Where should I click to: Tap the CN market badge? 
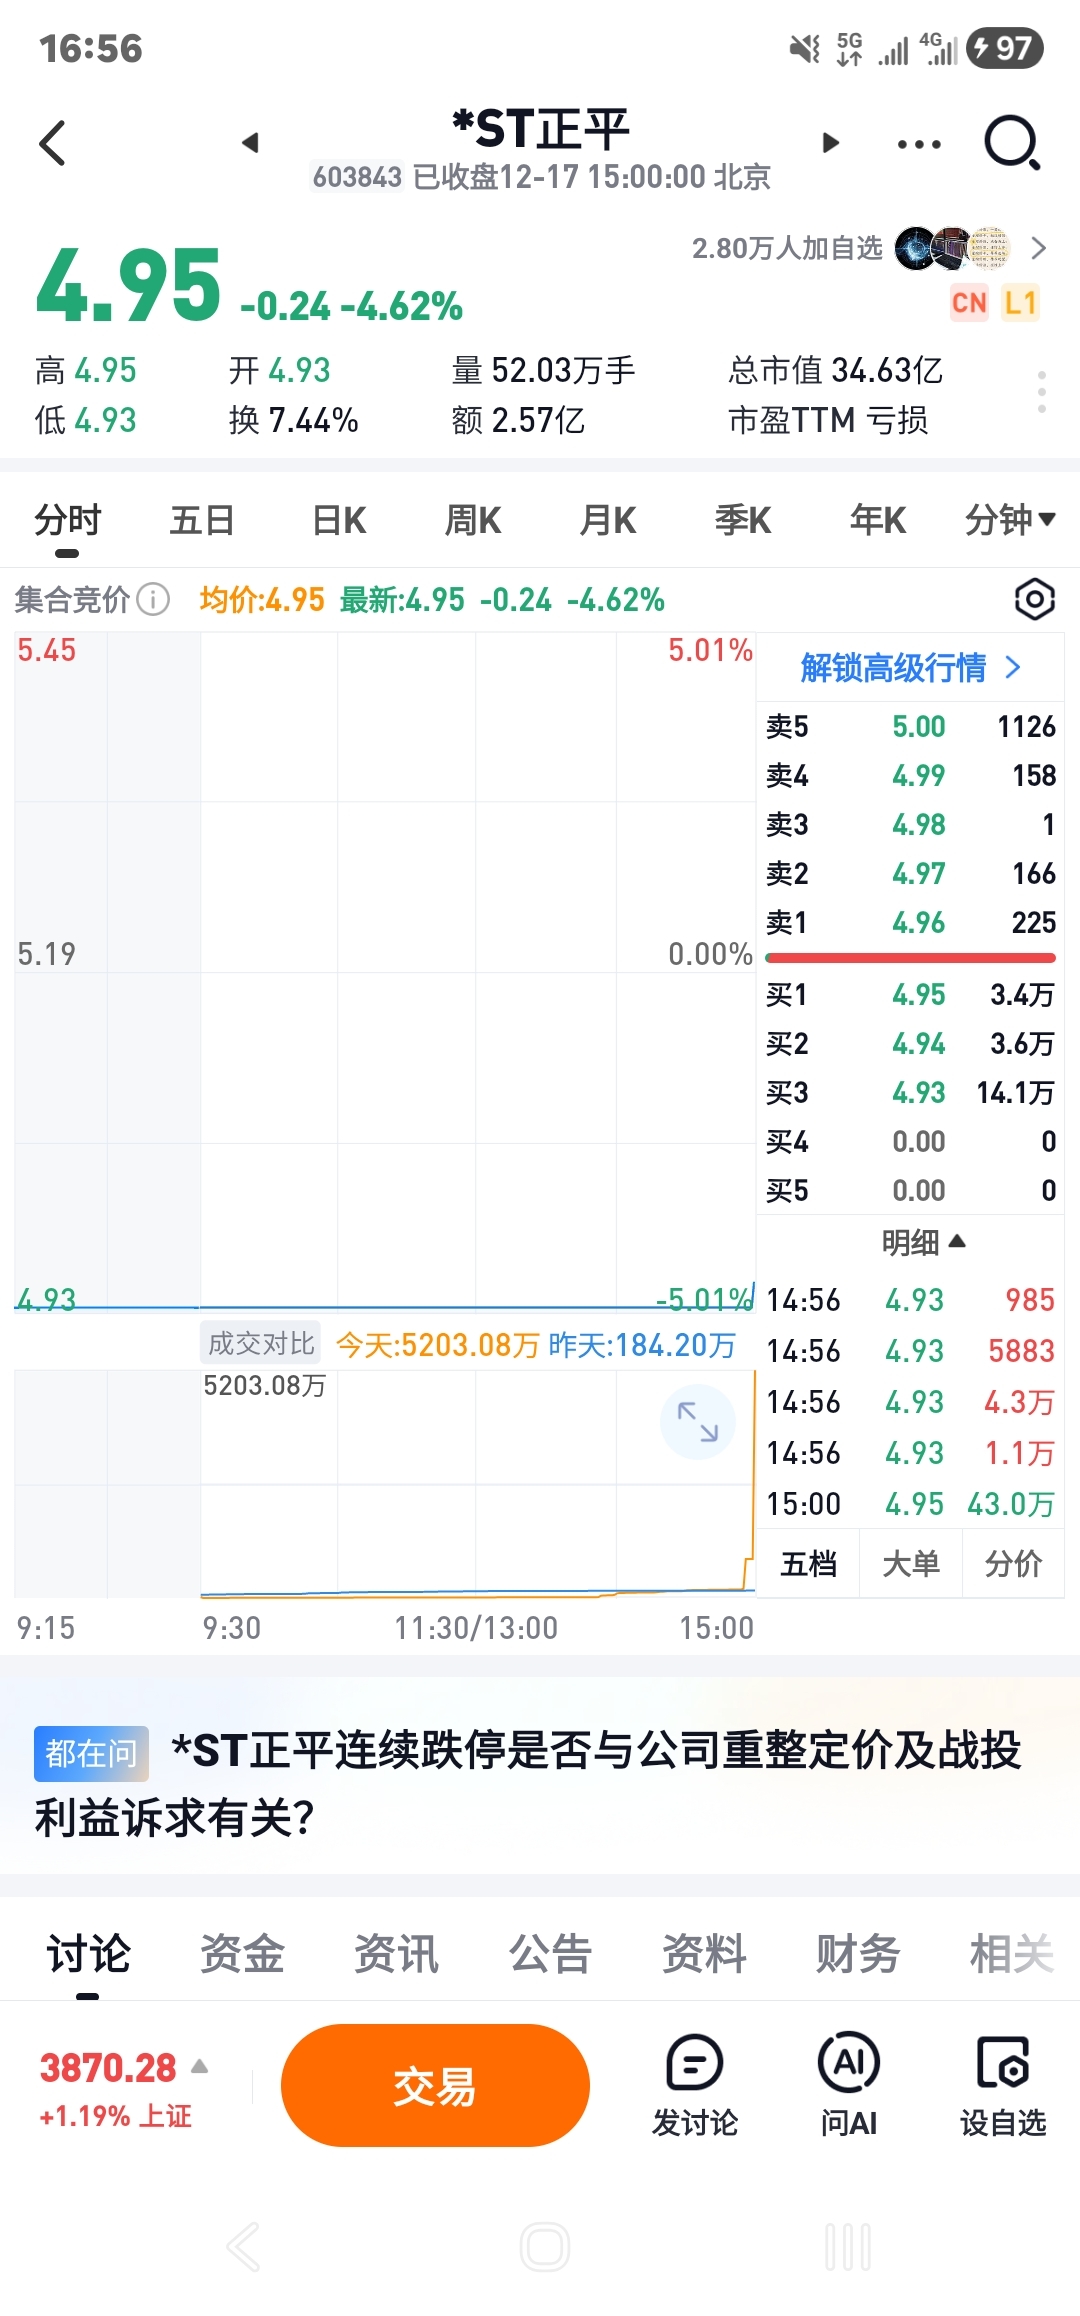pos(969,303)
